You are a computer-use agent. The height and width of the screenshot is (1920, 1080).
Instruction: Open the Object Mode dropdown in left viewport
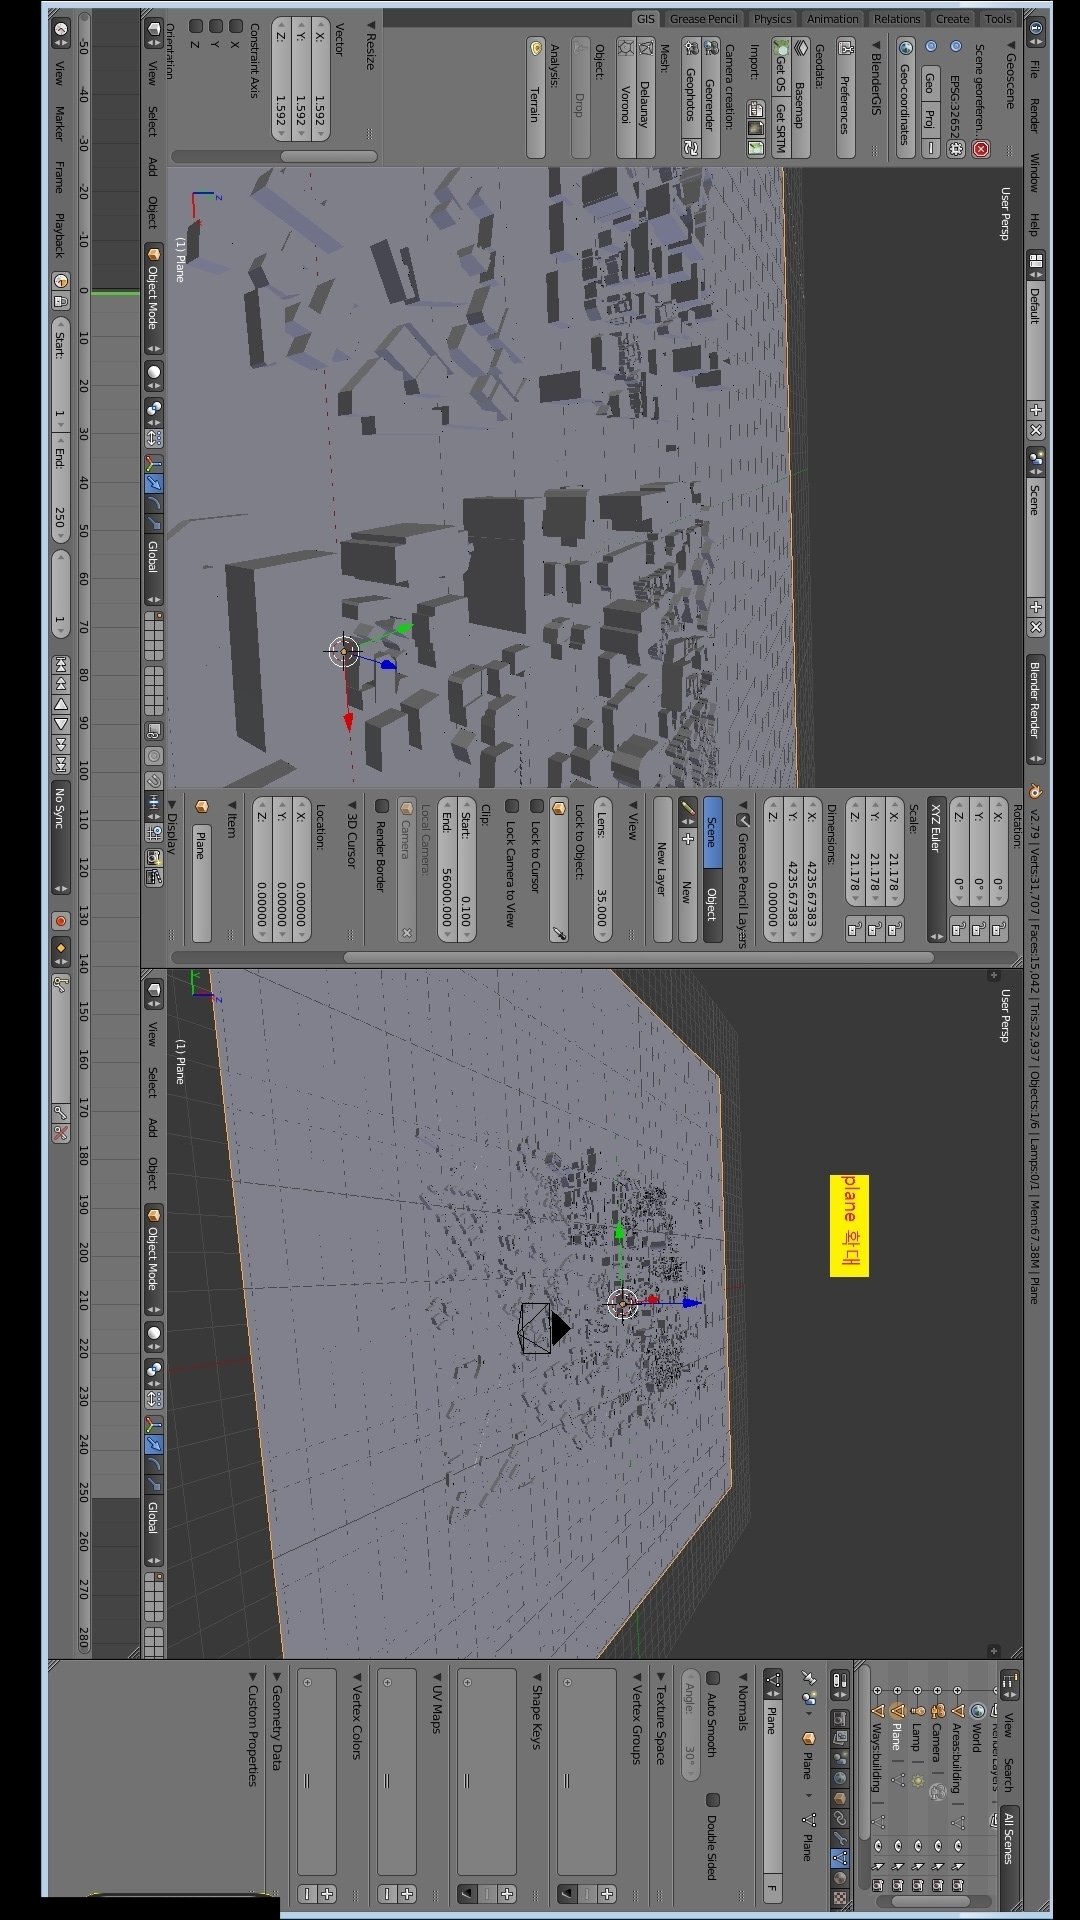pos(153,299)
